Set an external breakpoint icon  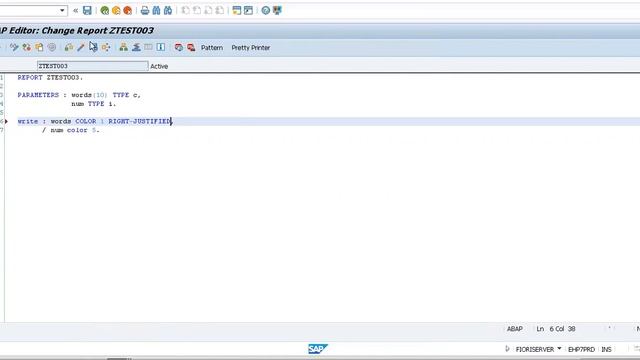click(191, 48)
